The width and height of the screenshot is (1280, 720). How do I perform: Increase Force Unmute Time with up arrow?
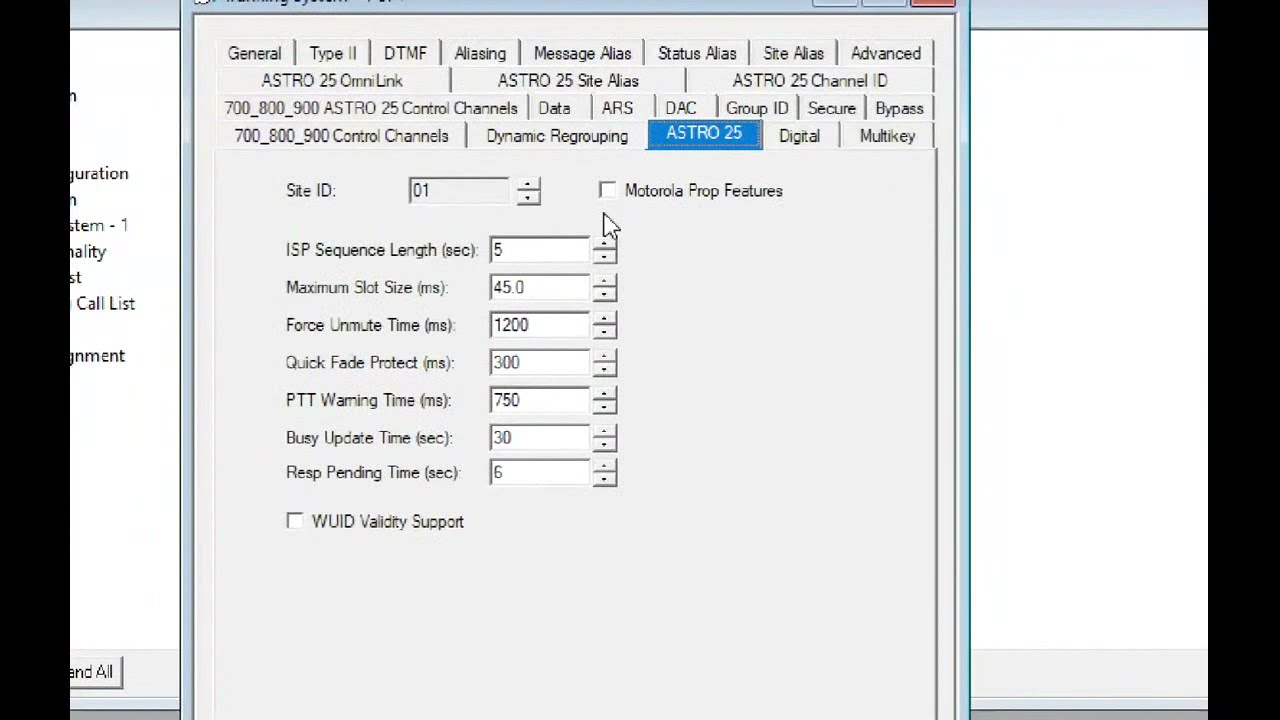pyautogui.click(x=604, y=319)
